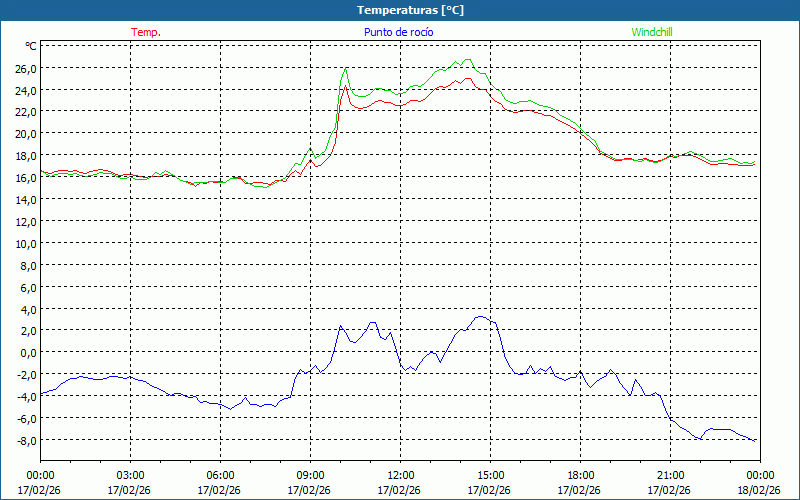Click the Temperaturas [°C] chart title
This screenshot has height=500, width=800.
coord(410,10)
